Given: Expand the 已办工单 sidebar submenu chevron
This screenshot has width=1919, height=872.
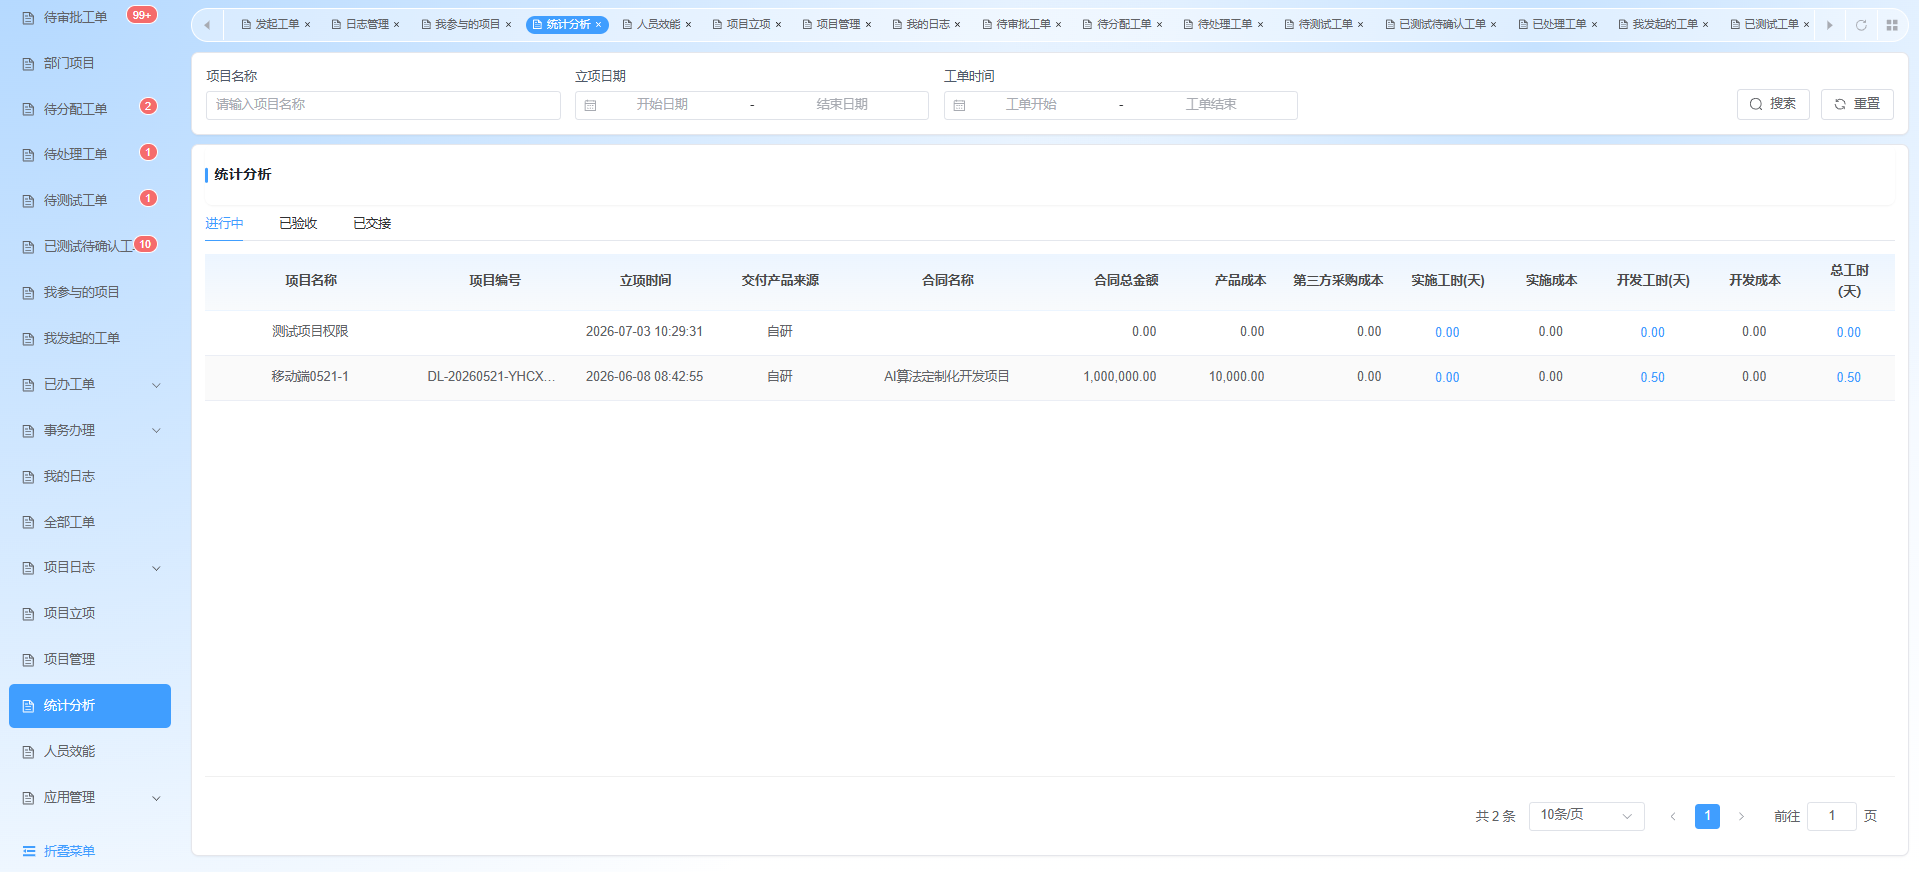Looking at the screenshot, I should point(156,385).
